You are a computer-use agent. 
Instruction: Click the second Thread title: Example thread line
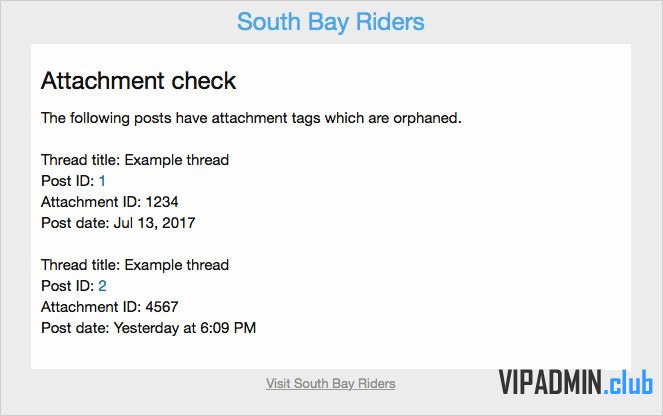point(135,265)
